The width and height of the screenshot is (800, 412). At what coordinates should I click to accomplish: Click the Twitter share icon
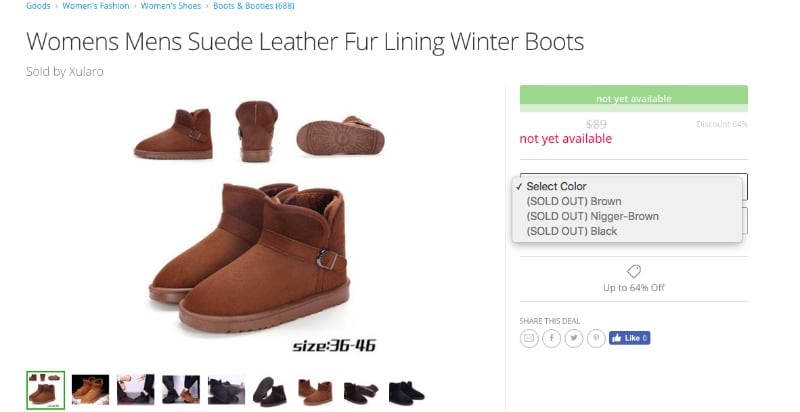coord(573,338)
